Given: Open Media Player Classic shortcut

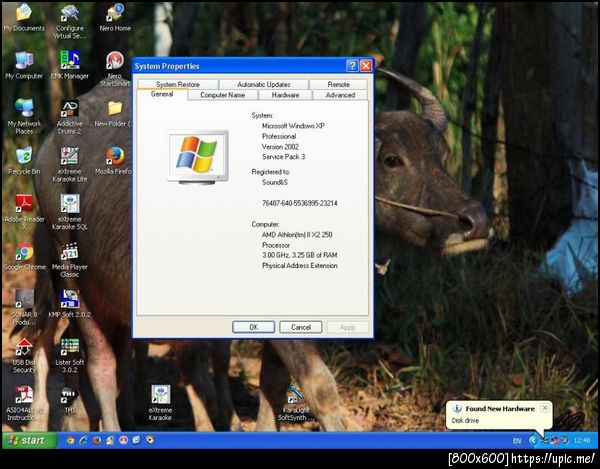Looking at the screenshot, I should click(70, 260).
